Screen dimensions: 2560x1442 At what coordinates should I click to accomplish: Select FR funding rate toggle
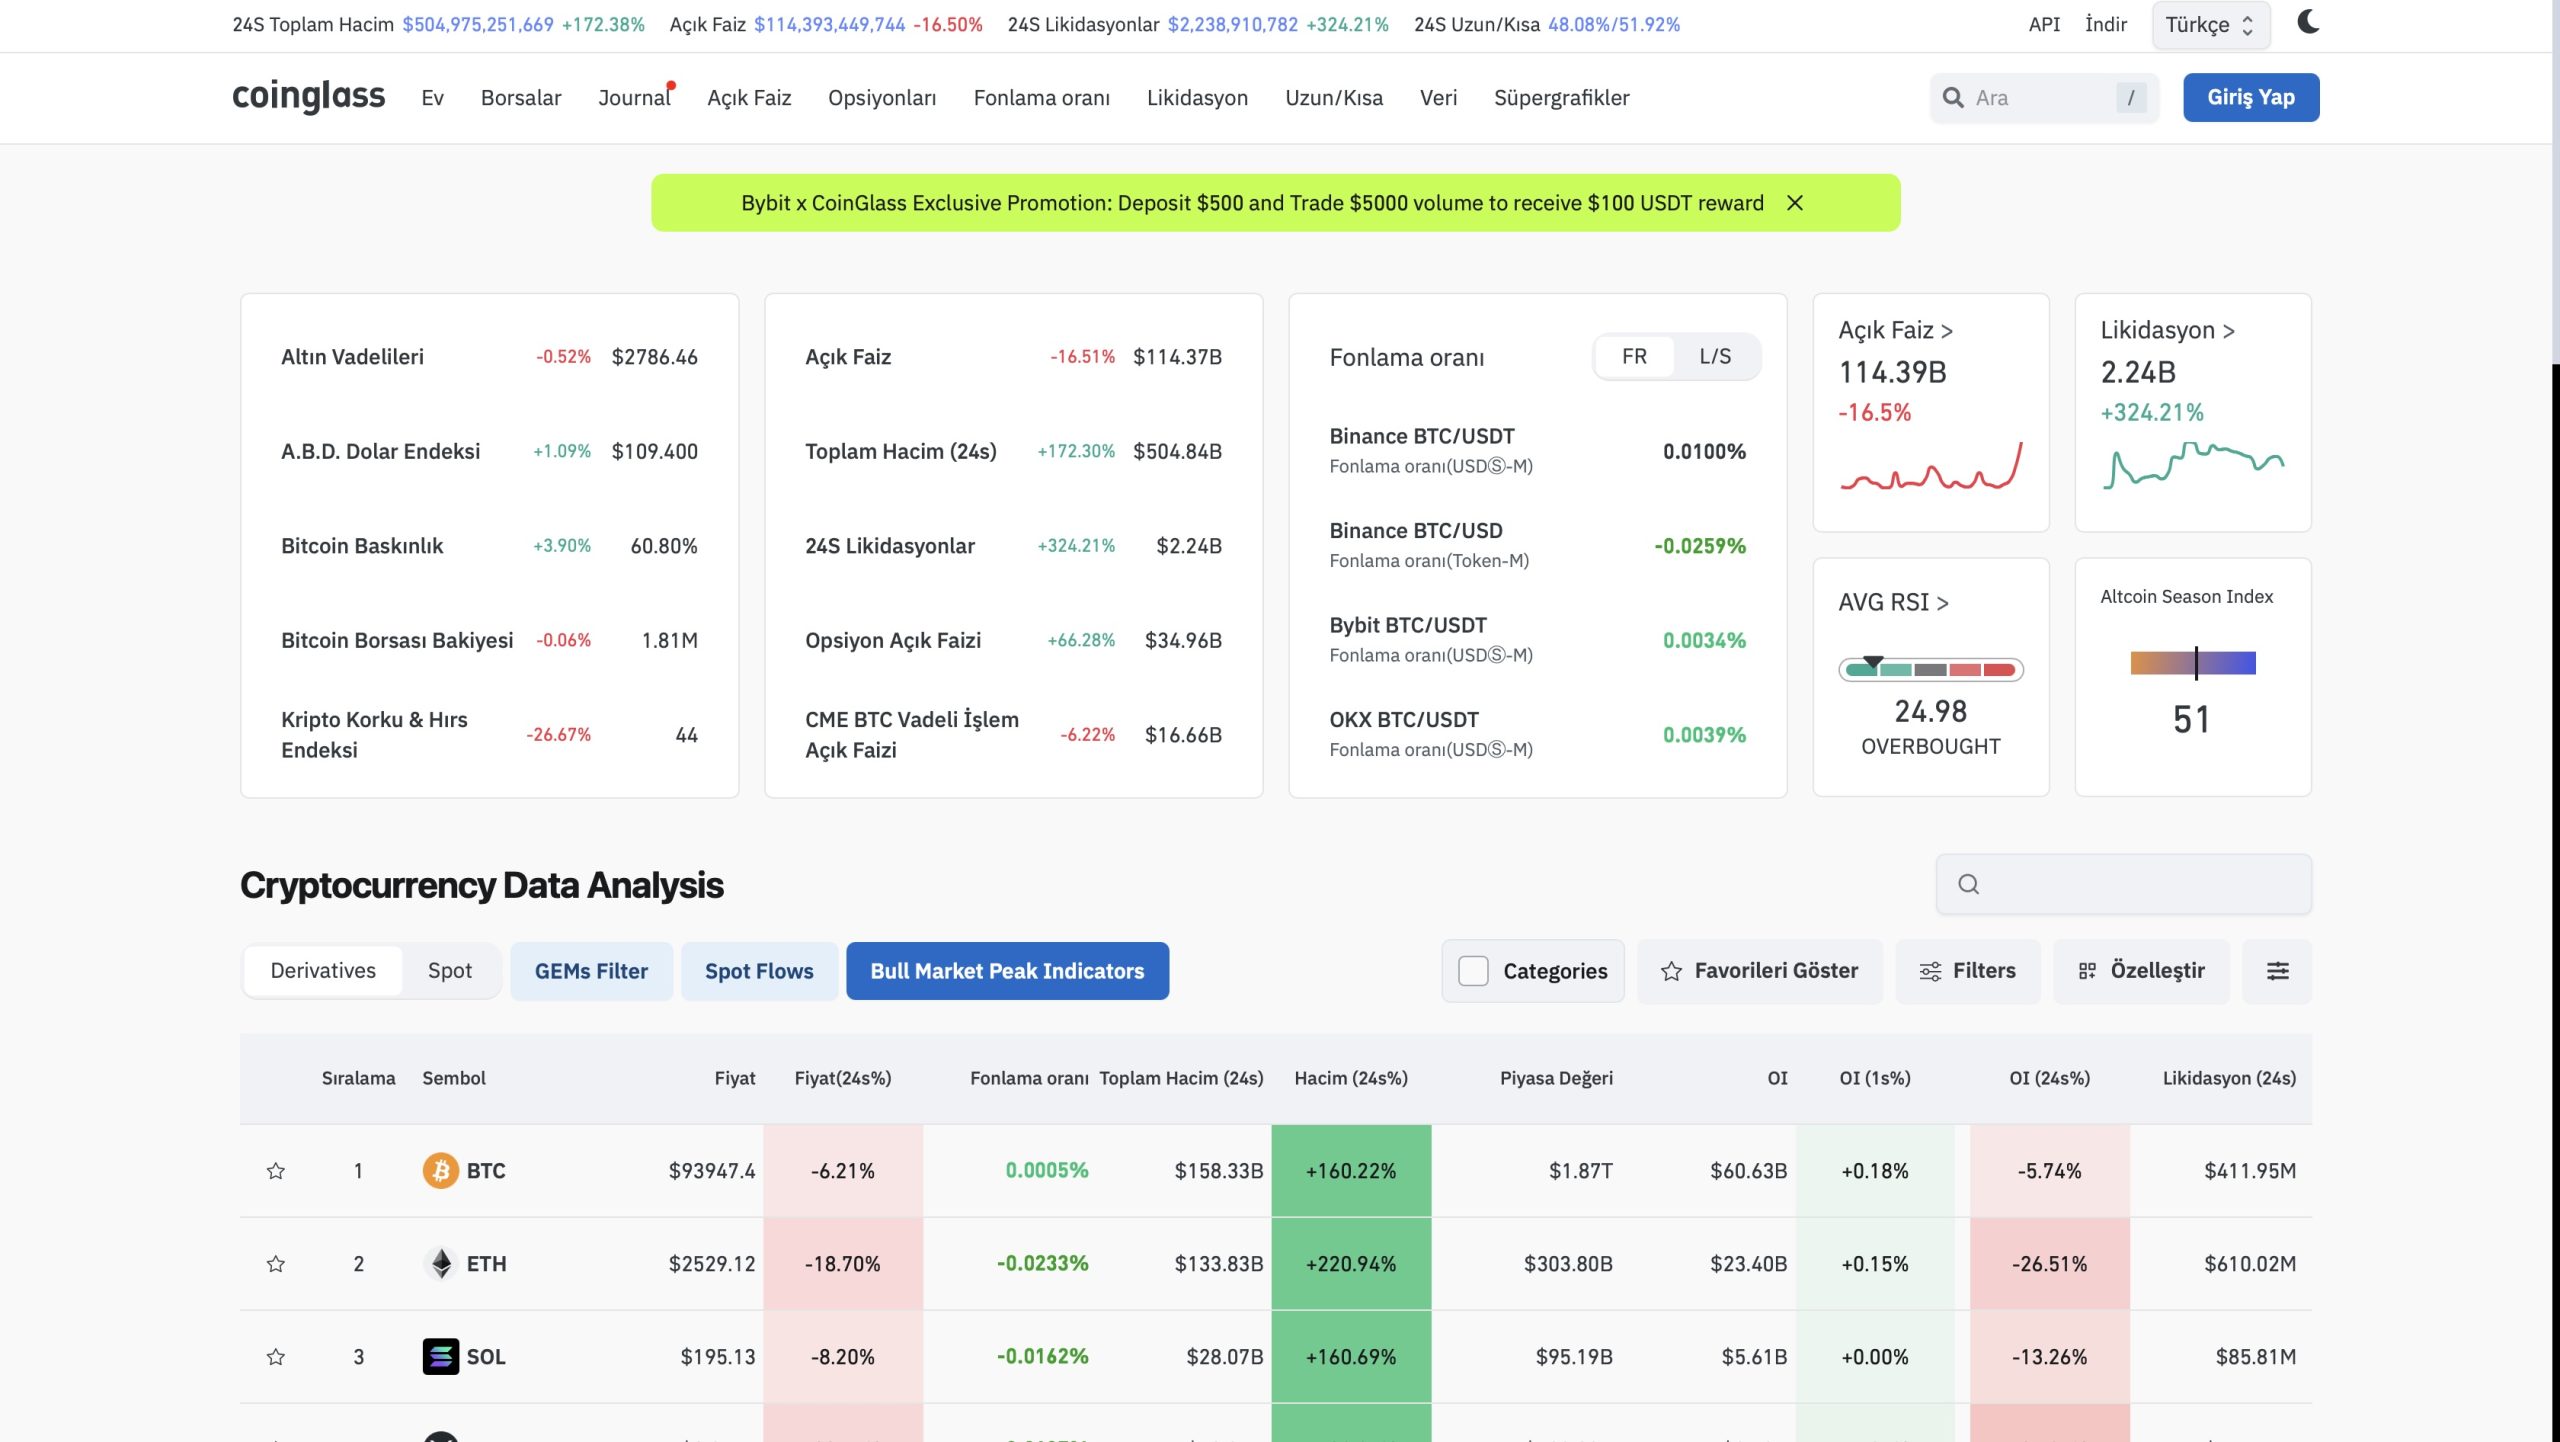point(1634,357)
